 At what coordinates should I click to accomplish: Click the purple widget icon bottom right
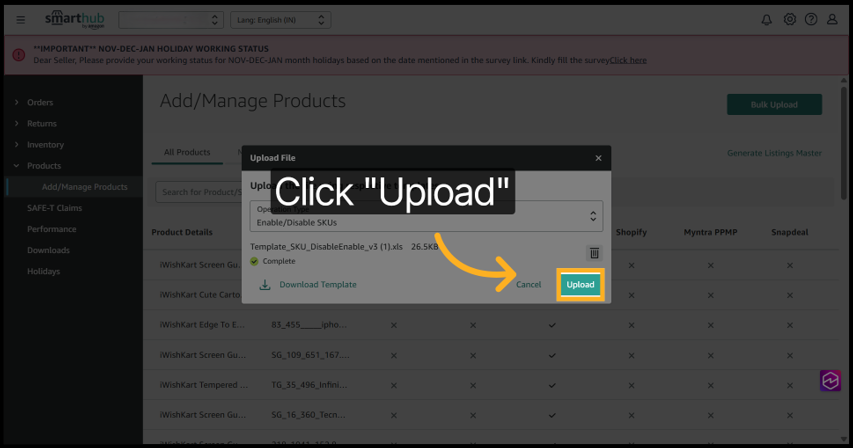click(830, 381)
